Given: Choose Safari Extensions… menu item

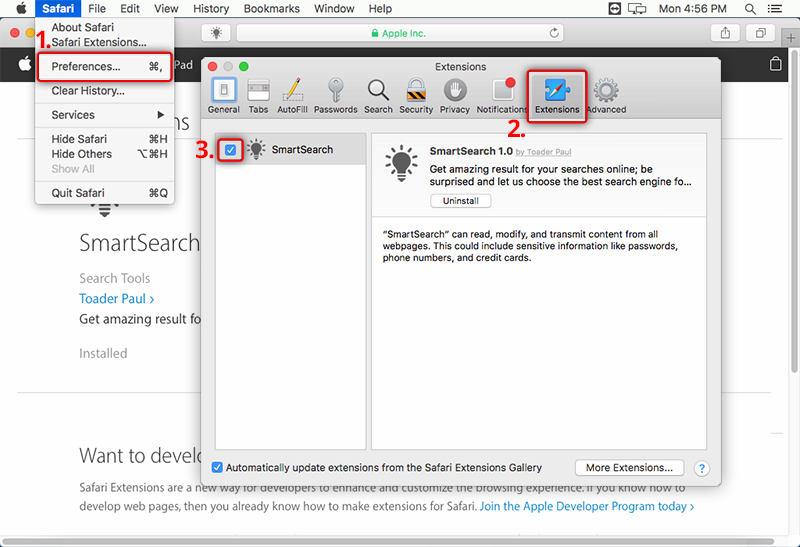Looking at the screenshot, I should (105, 42).
